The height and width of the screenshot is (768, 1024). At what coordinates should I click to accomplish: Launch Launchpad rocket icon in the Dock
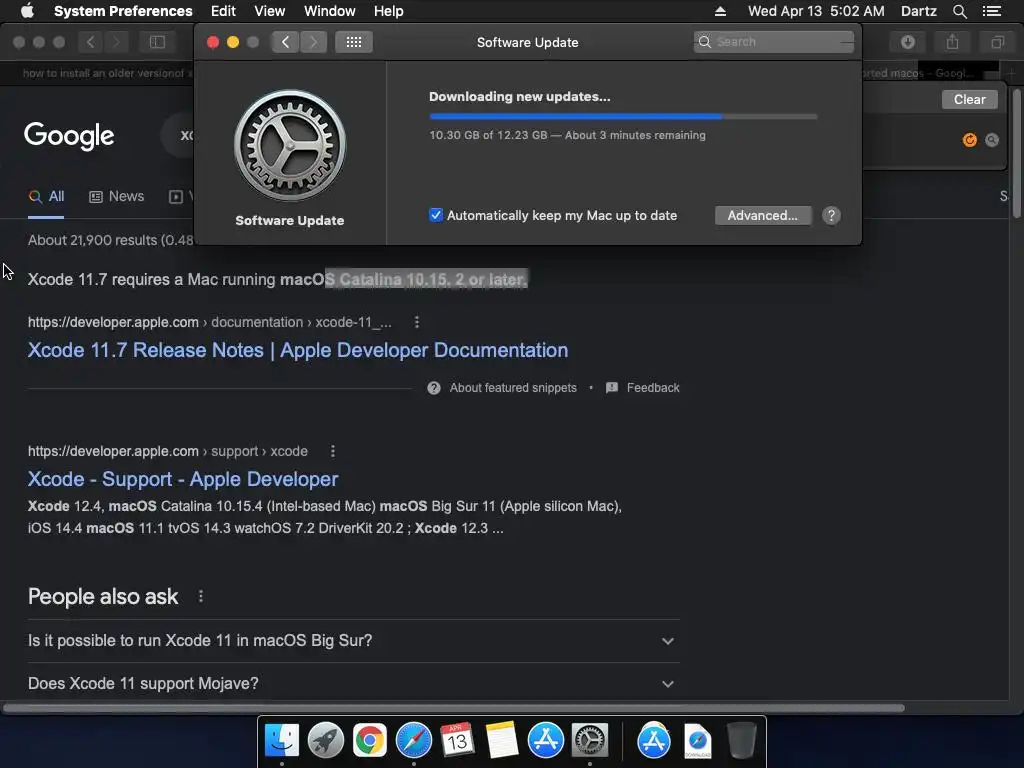click(x=325, y=741)
